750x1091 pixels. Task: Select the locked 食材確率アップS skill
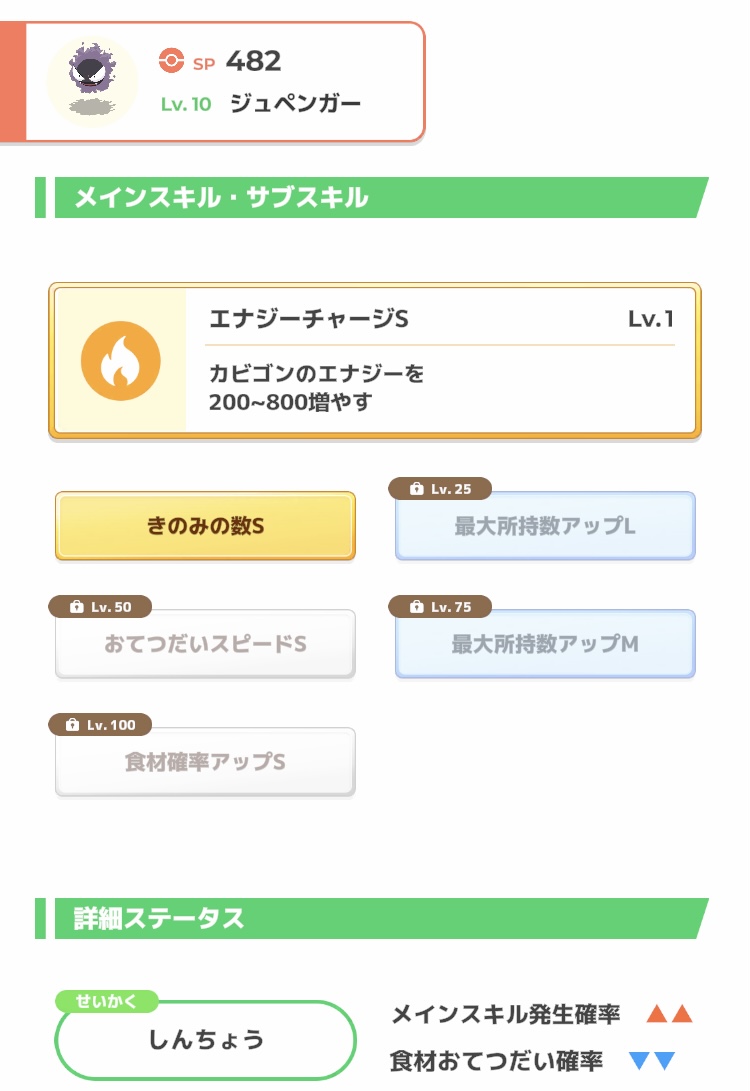(x=205, y=763)
